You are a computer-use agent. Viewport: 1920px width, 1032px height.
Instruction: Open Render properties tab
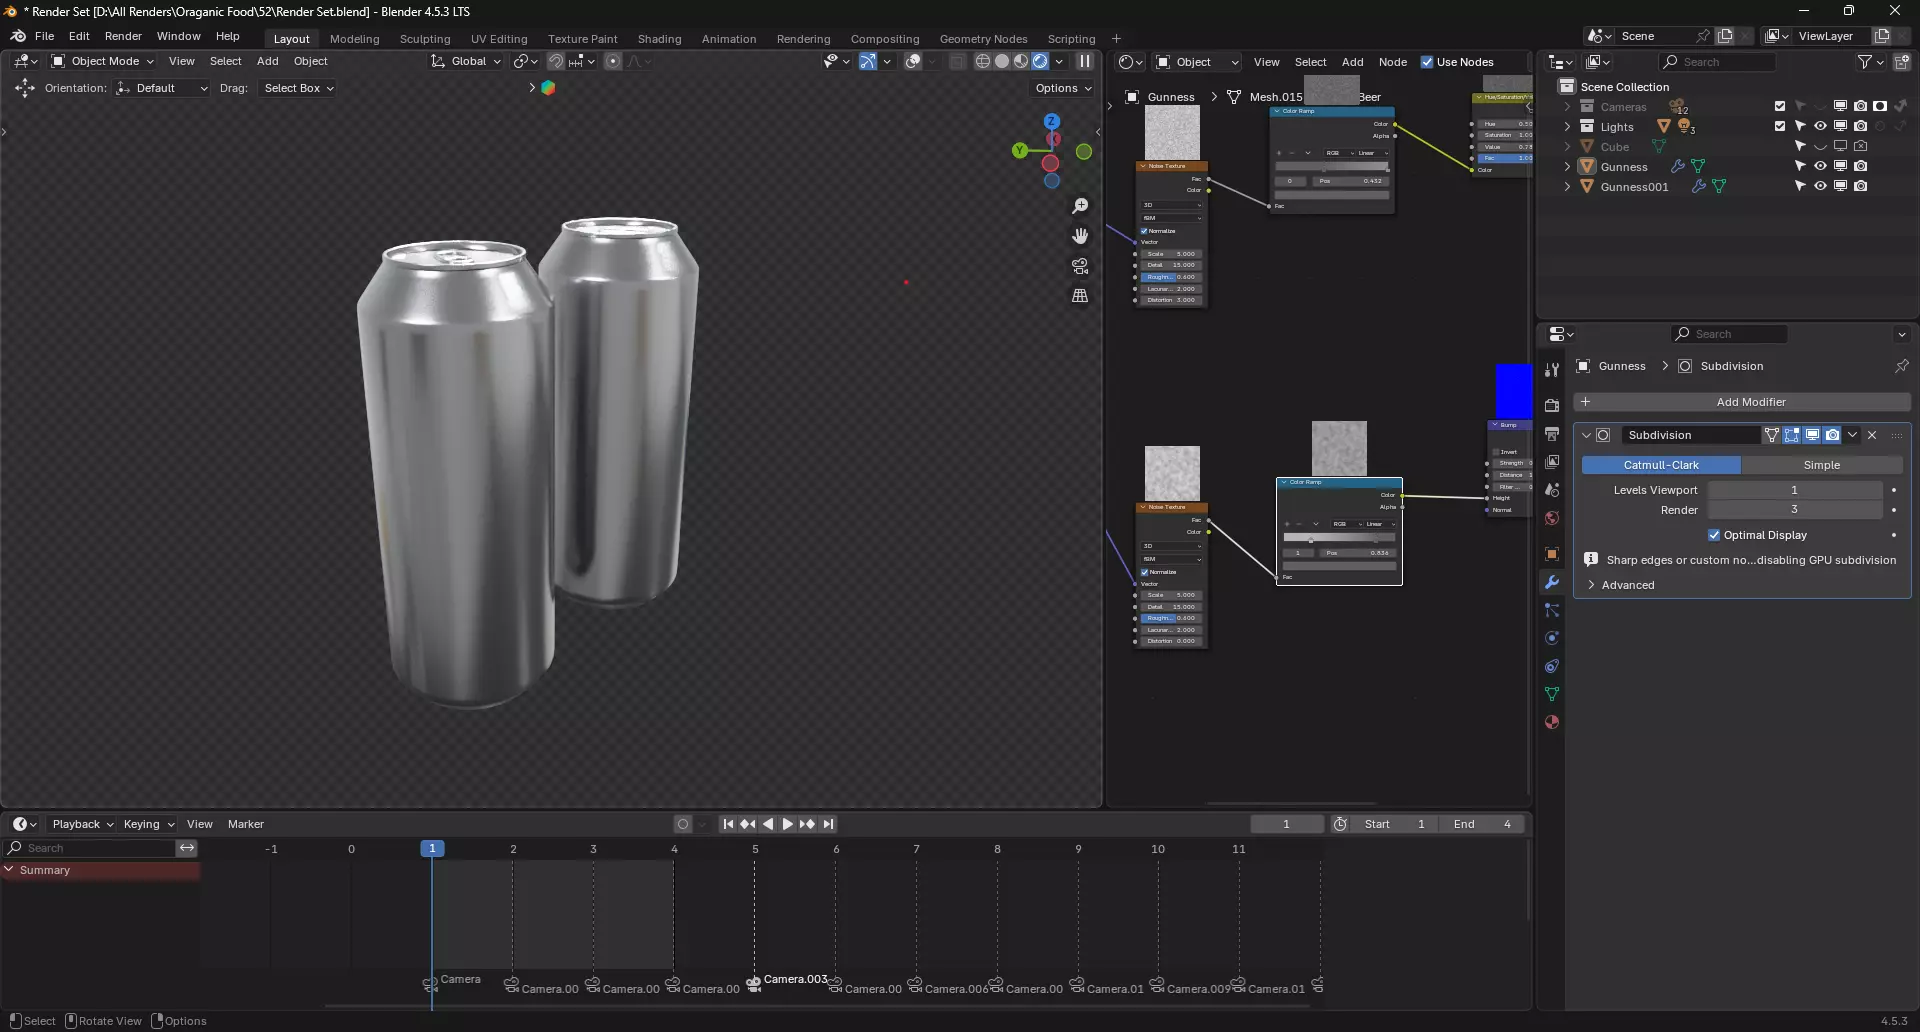tap(1552, 406)
